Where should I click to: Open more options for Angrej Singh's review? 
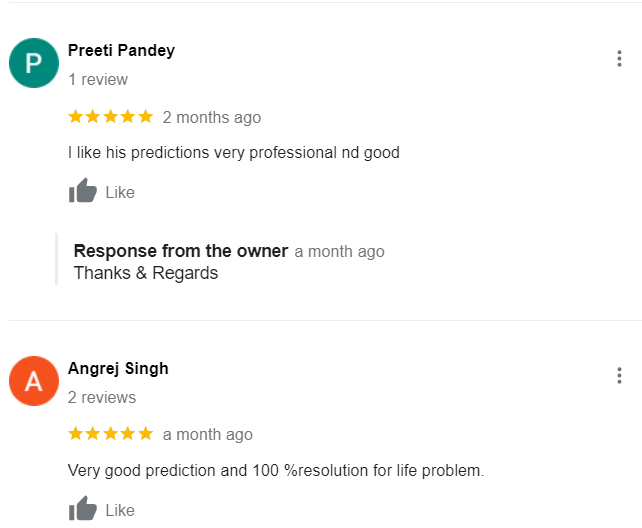[619, 375]
